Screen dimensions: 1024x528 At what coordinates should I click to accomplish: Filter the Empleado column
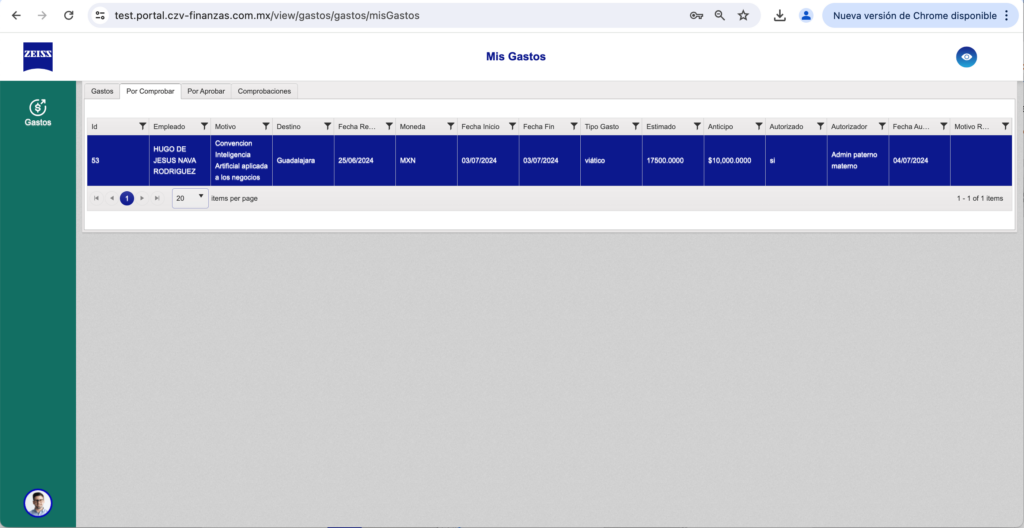pyautogui.click(x=204, y=126)
